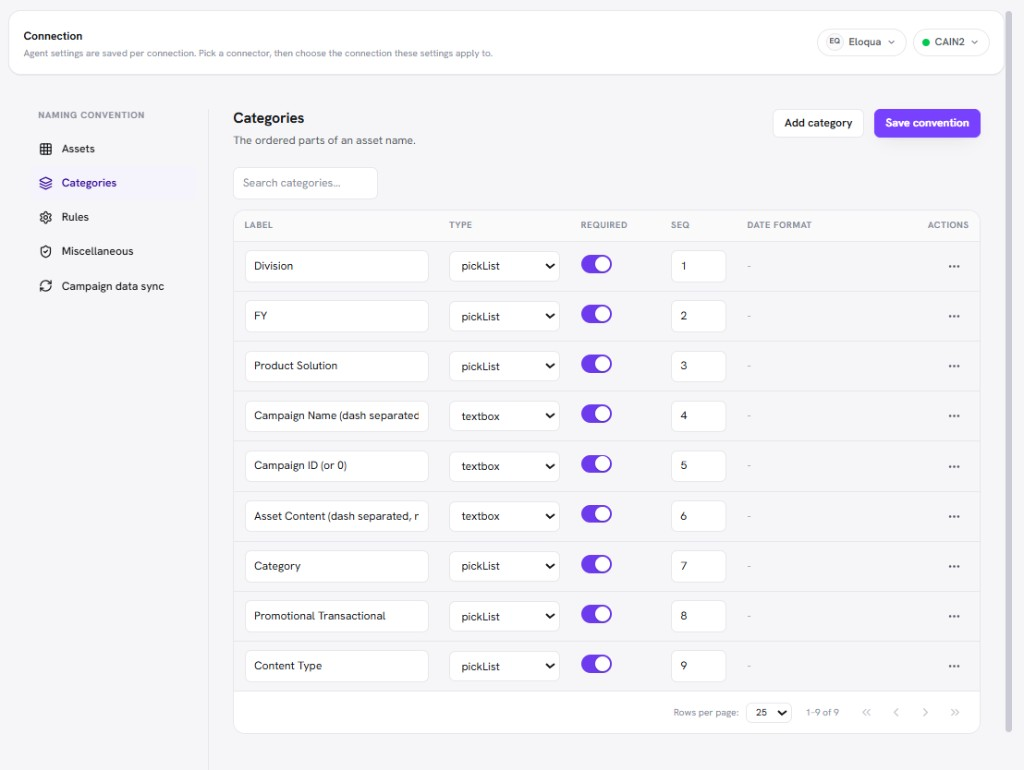The height and width of the screenshot is (770, 1024).
Task: Click the Promotional Transactional label field
Action: tap(337, 617)
